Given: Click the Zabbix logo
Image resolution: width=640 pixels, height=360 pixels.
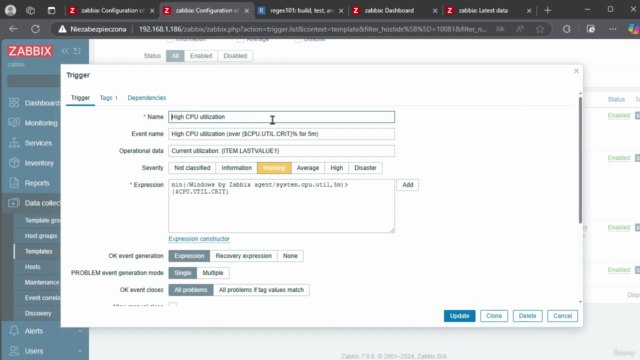Looking at the screenshot, I should [30, 51].
